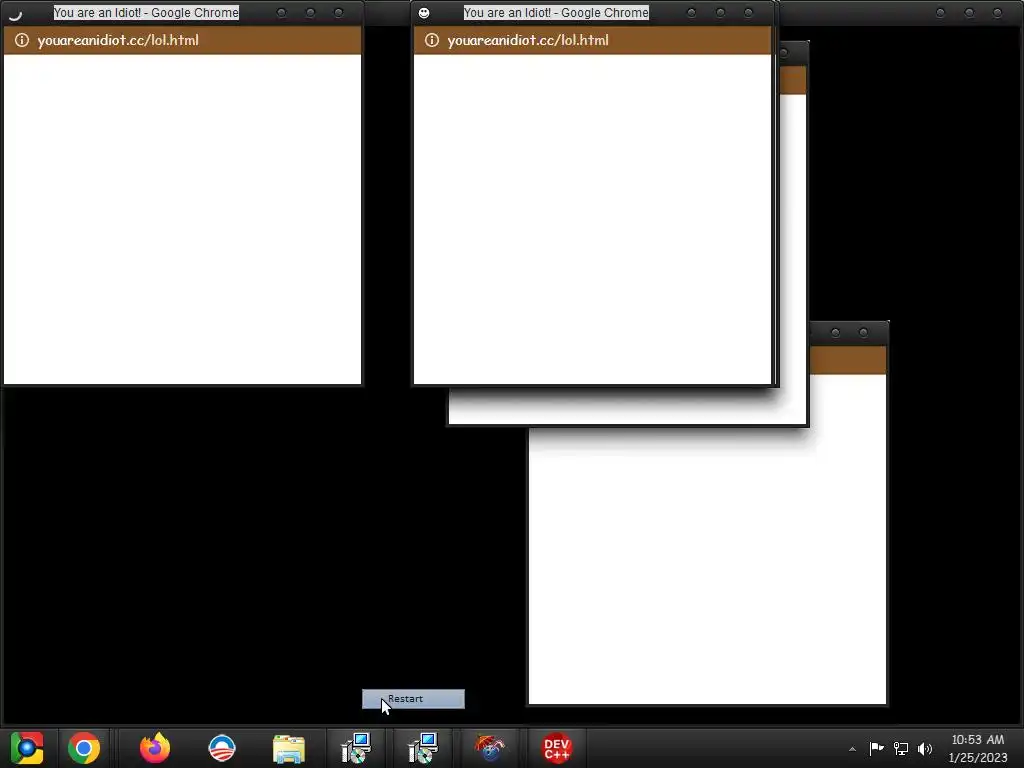This screenshot has width=1024, height=768.
Task: Click the site info icon in left window
Action: click(22, 40)
